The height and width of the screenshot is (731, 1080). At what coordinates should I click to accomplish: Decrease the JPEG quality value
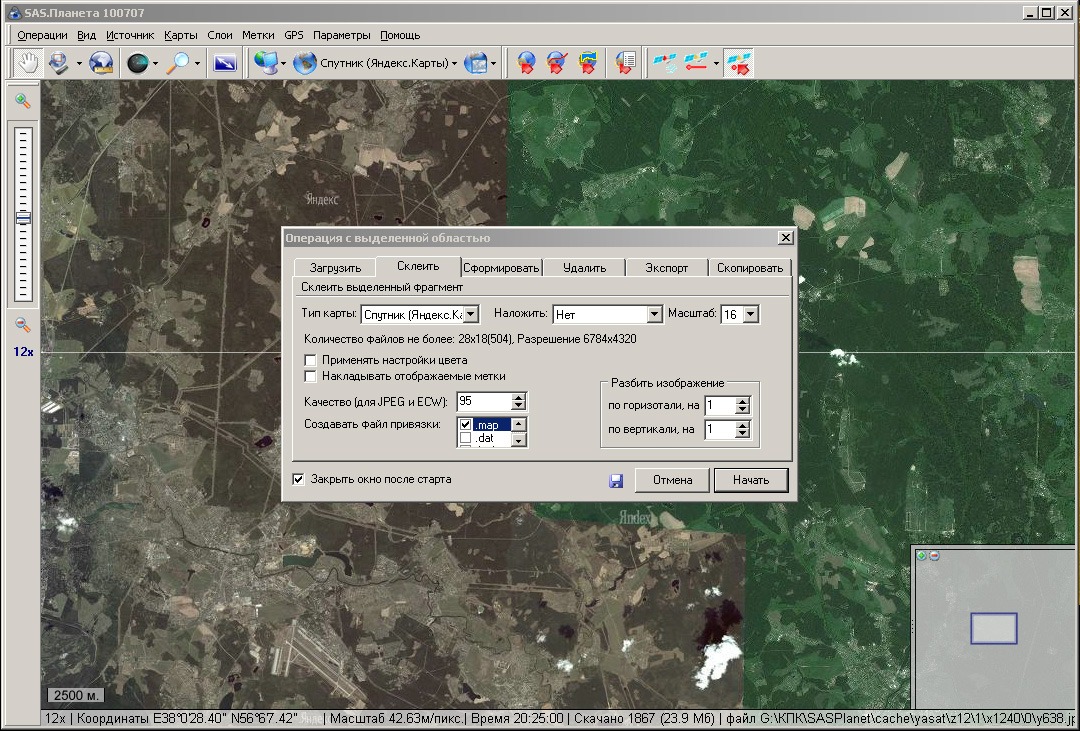(x=519, y=406)
